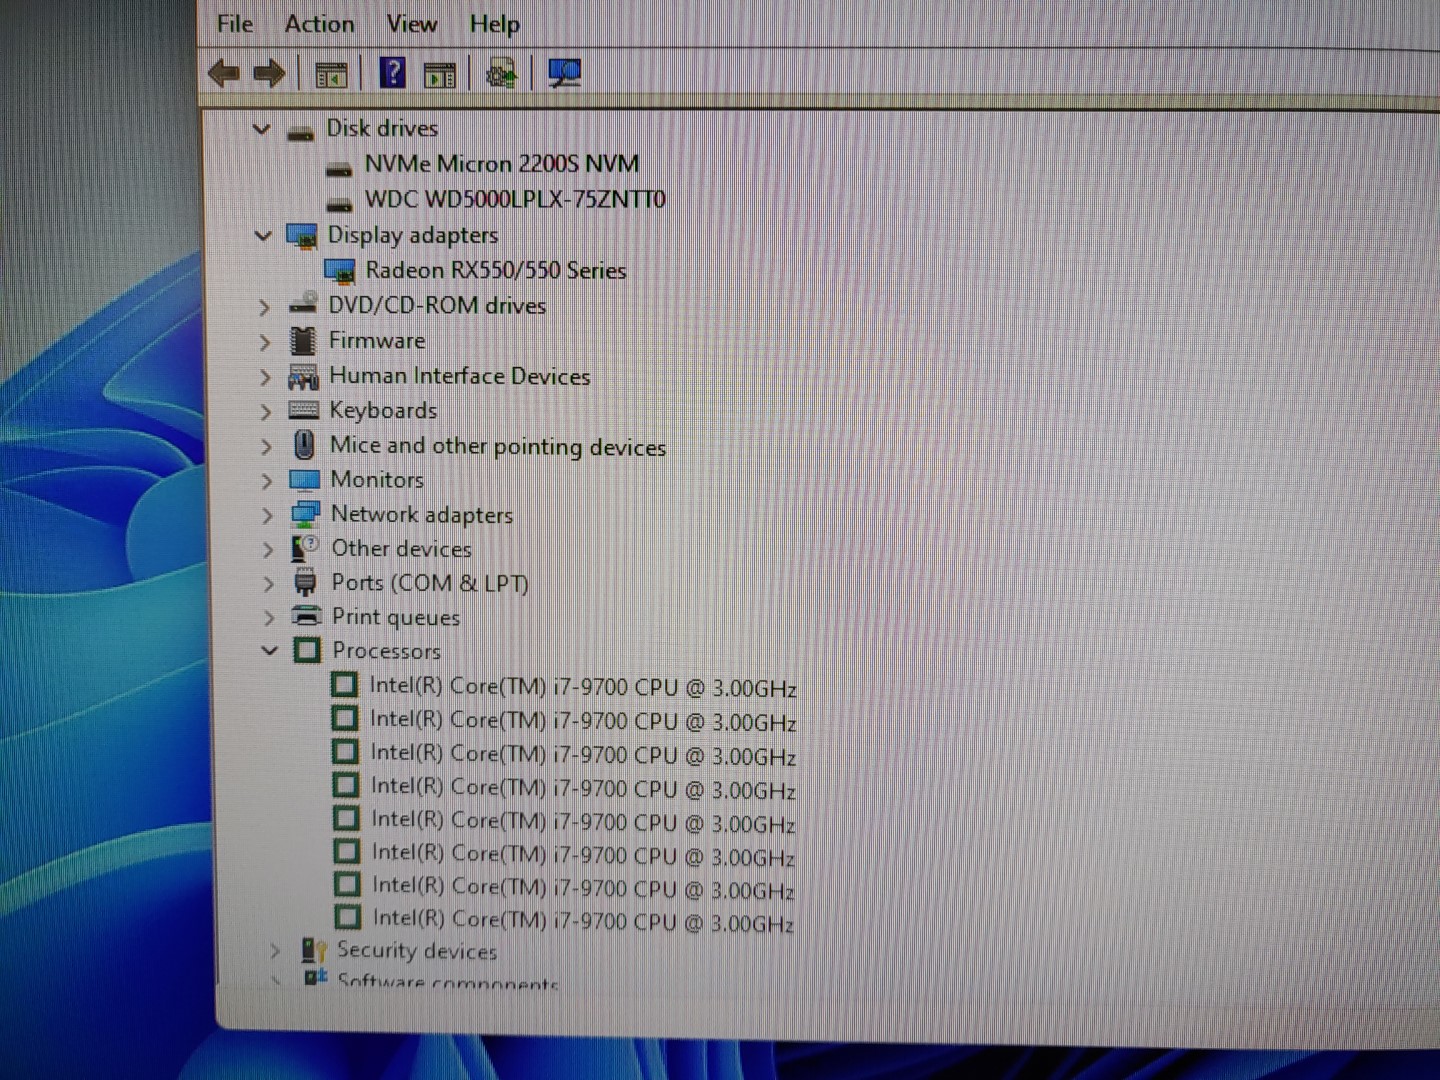Click the Human Interface Devices icon
The image size is (1440, 1080).
pyautogui.click(x=303, y=376)
